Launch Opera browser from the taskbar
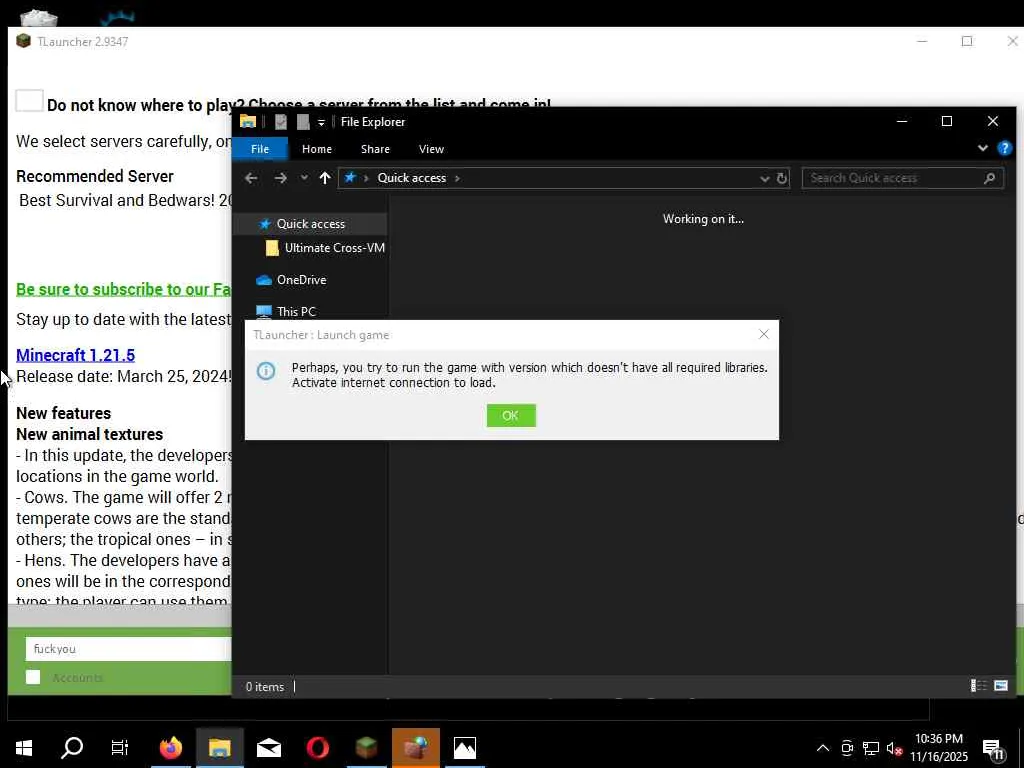 point(317,748)
